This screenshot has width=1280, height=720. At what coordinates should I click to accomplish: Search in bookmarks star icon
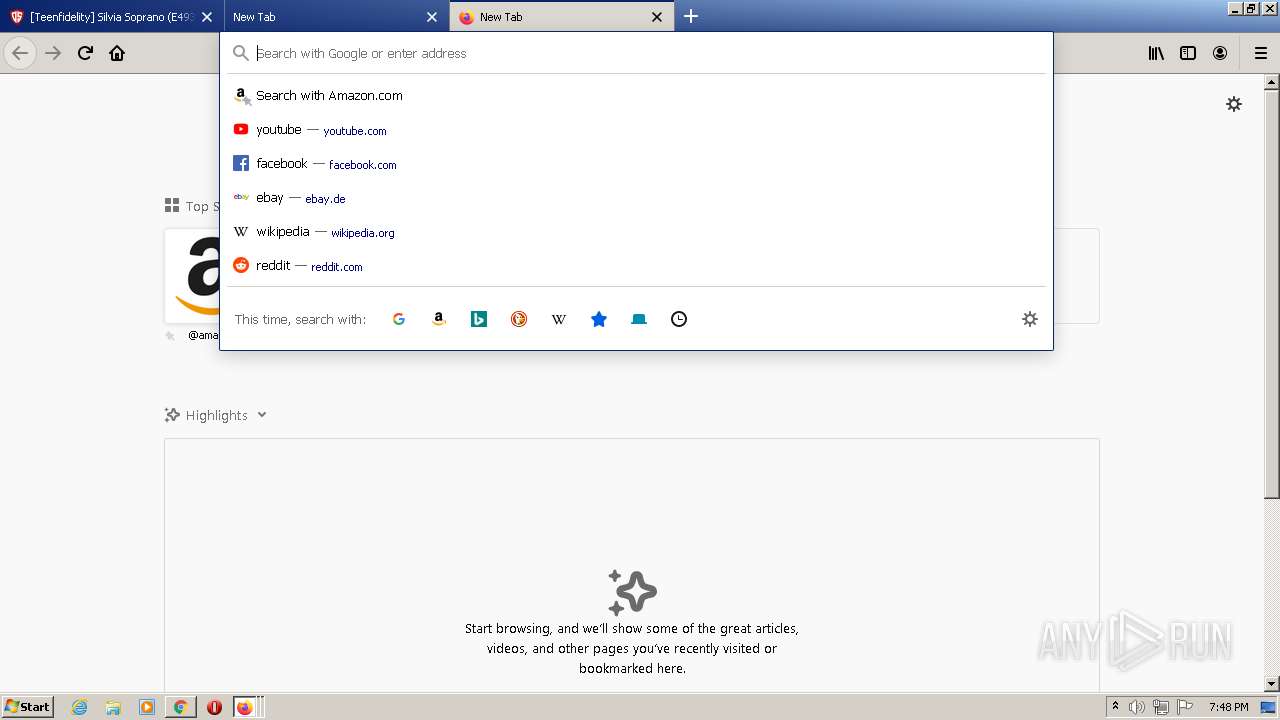tap(599, 319)
